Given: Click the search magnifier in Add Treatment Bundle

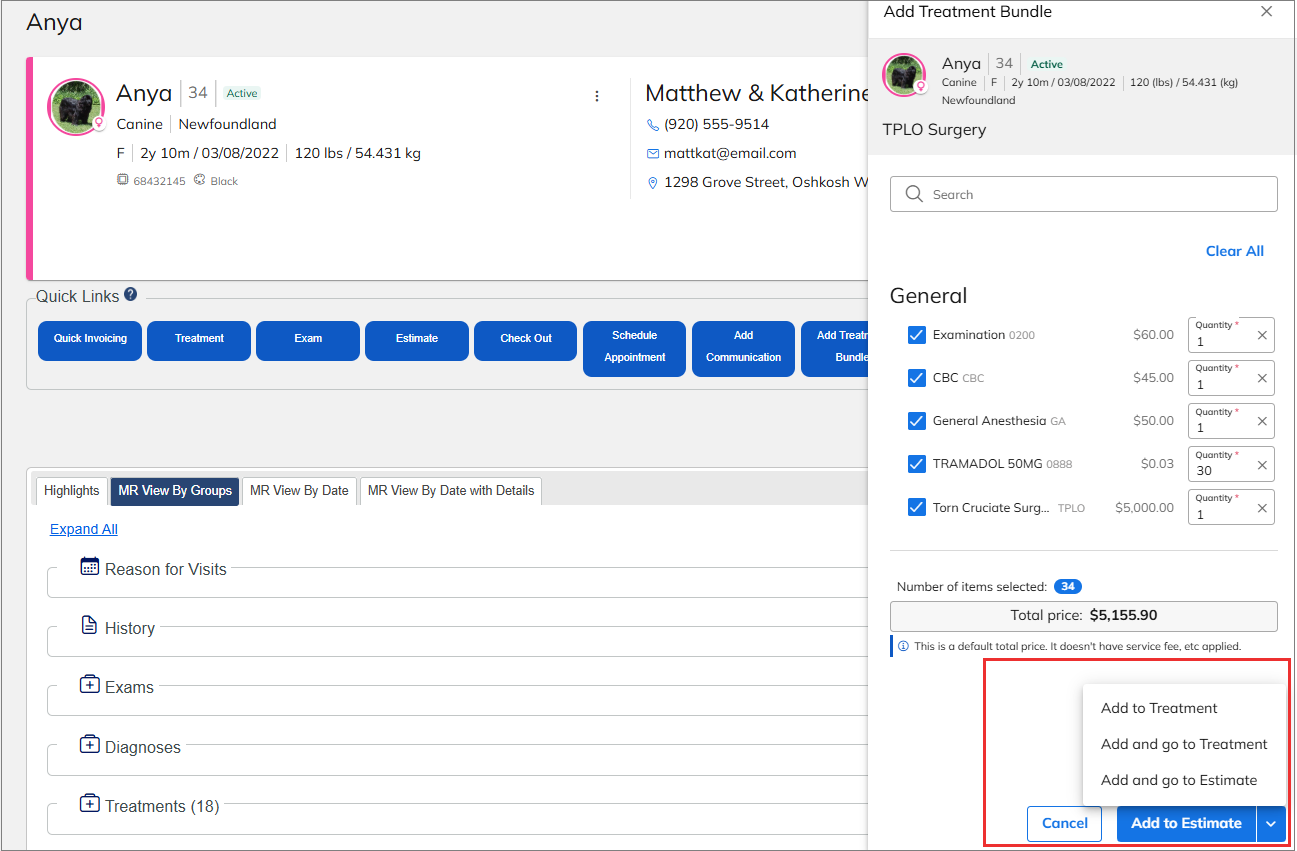Looking at the screenshot, I should pos(914,194).
